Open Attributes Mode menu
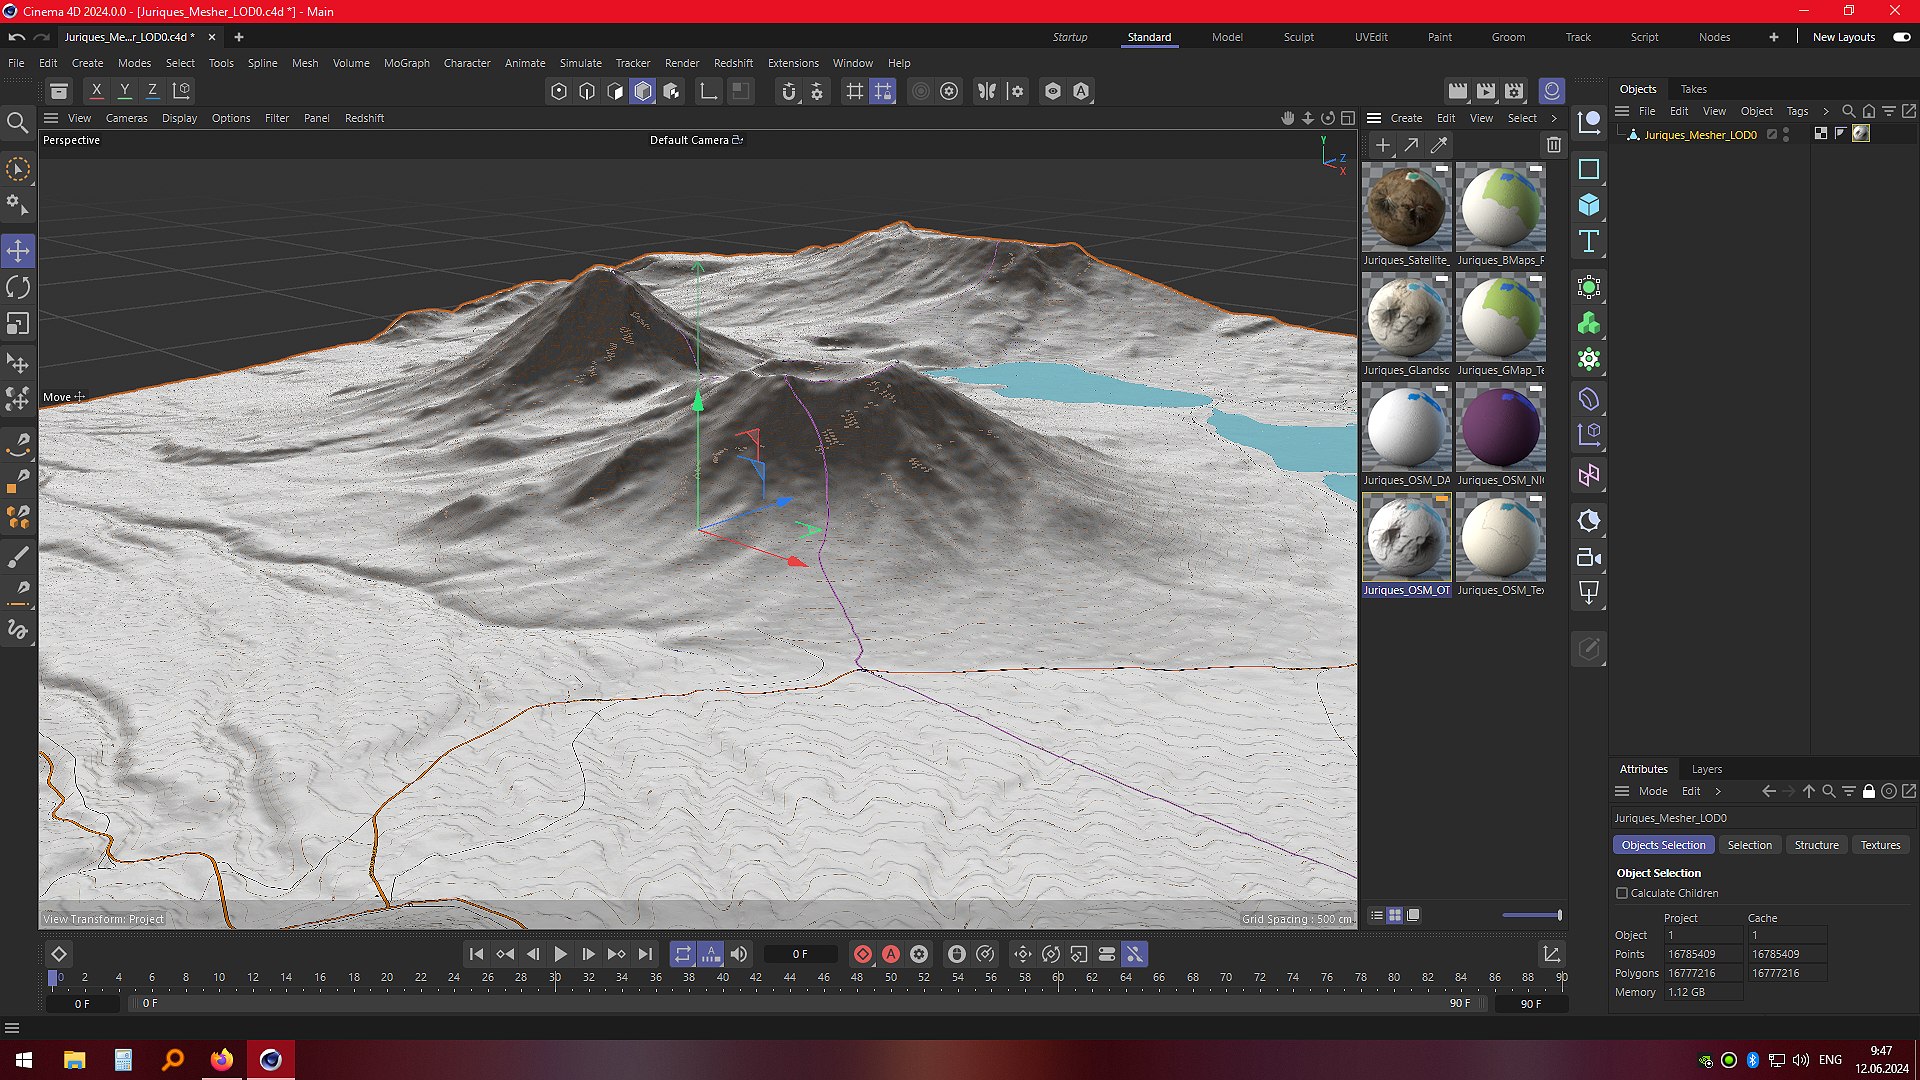 [x=1652, y=791]
